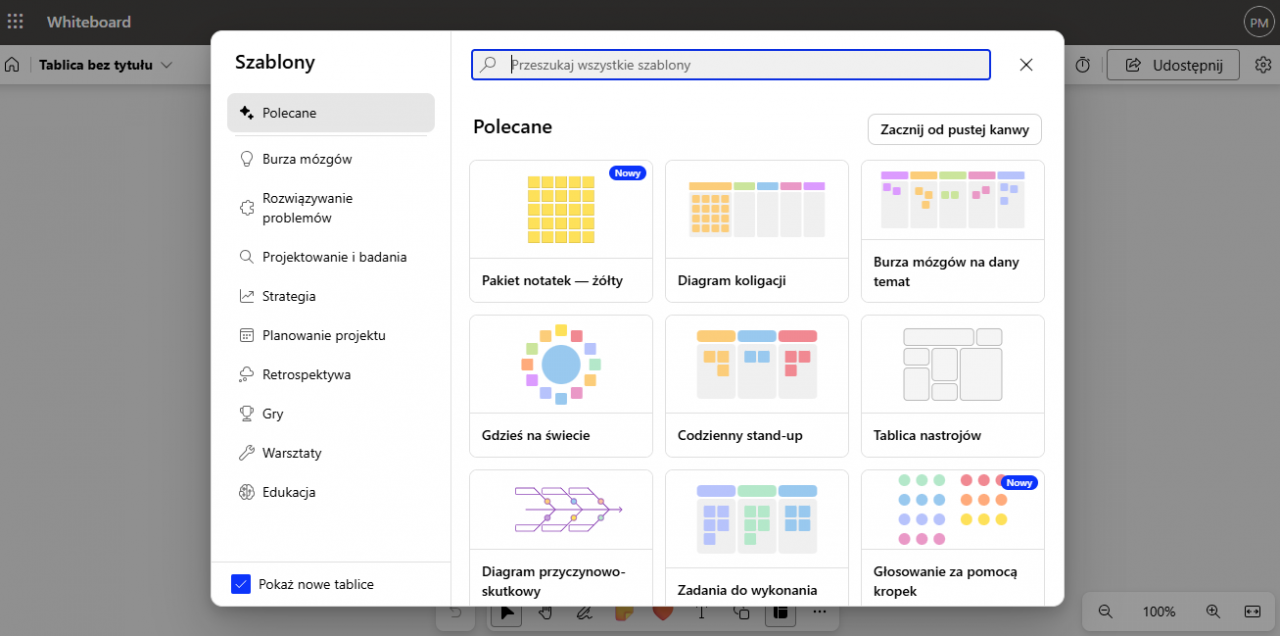This screenshot has width=1280, height=636.
Task: Expand the Tablica bez tytułu dropdown
Action: [x=166, y=65]
